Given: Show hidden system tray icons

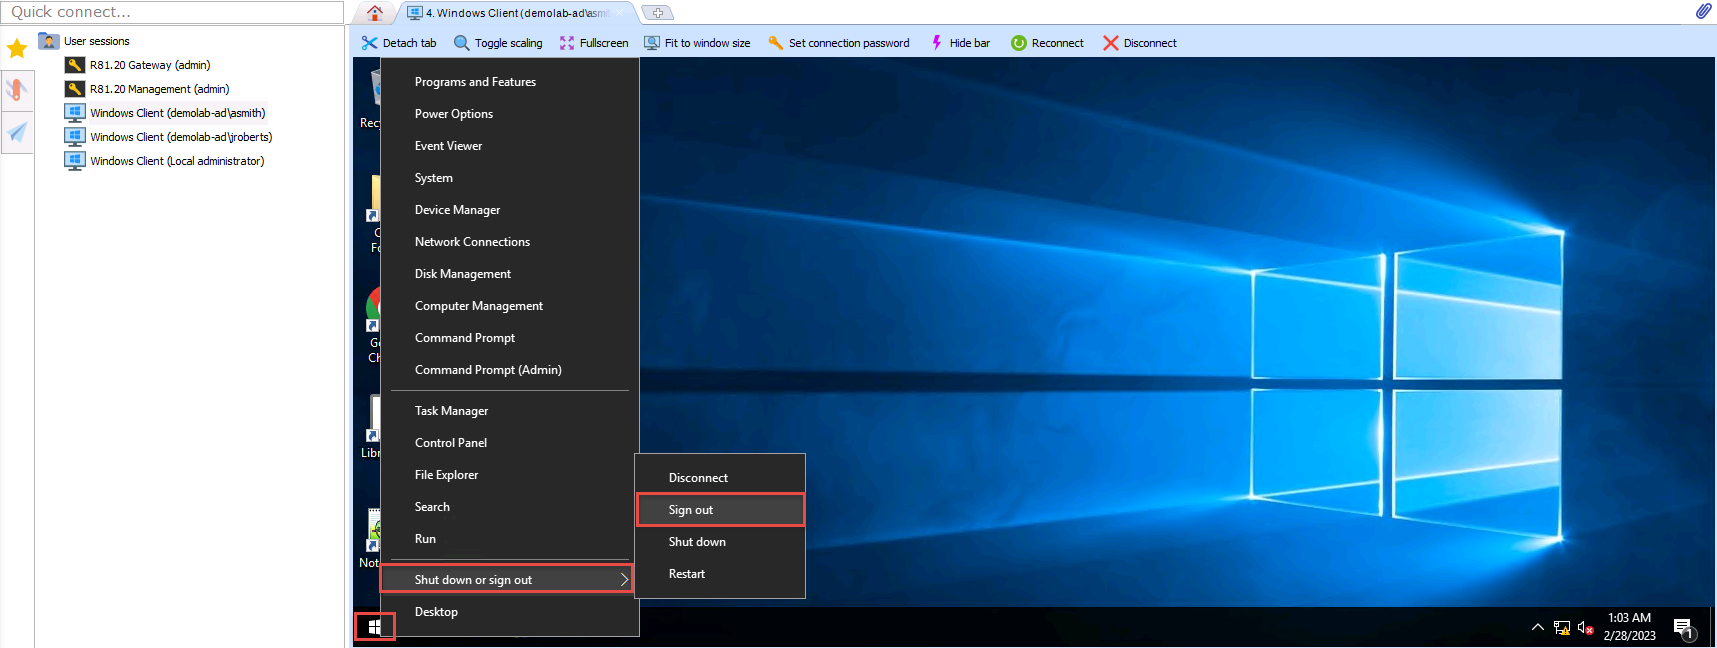Looking at the screenshot, I should click(x=1537, y=627).
